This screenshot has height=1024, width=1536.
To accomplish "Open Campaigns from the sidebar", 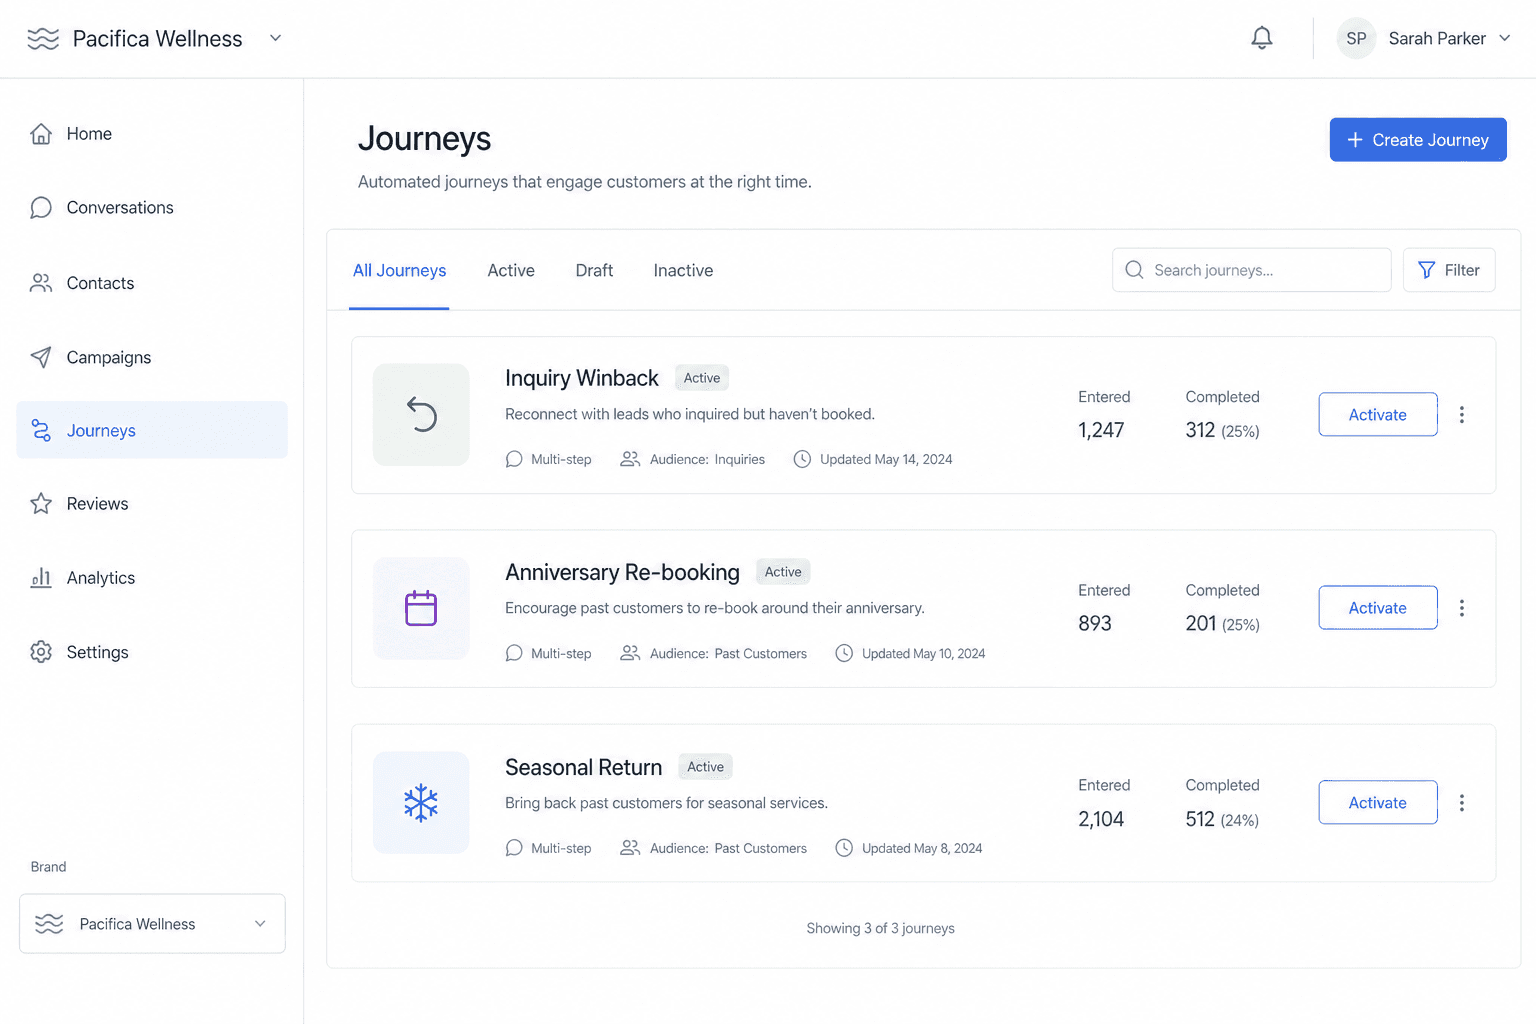I will coord(152,357).
